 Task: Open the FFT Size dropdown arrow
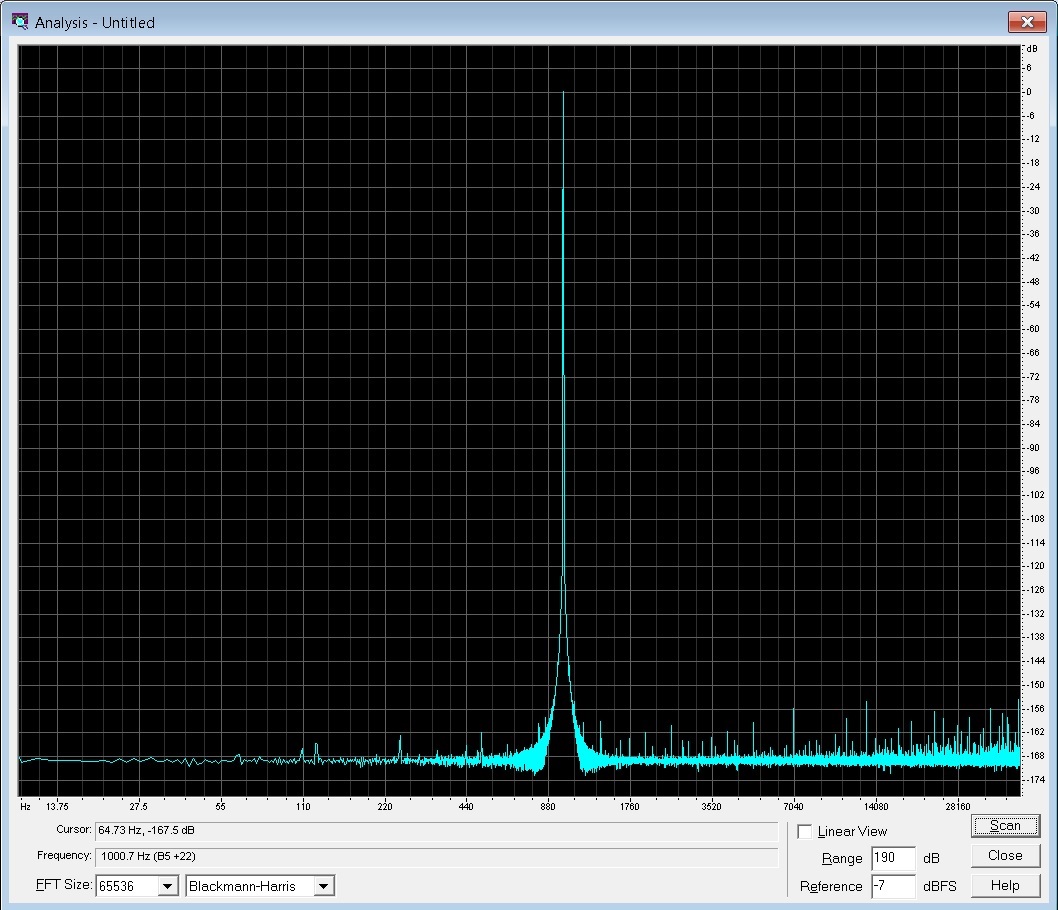[168, 886]
